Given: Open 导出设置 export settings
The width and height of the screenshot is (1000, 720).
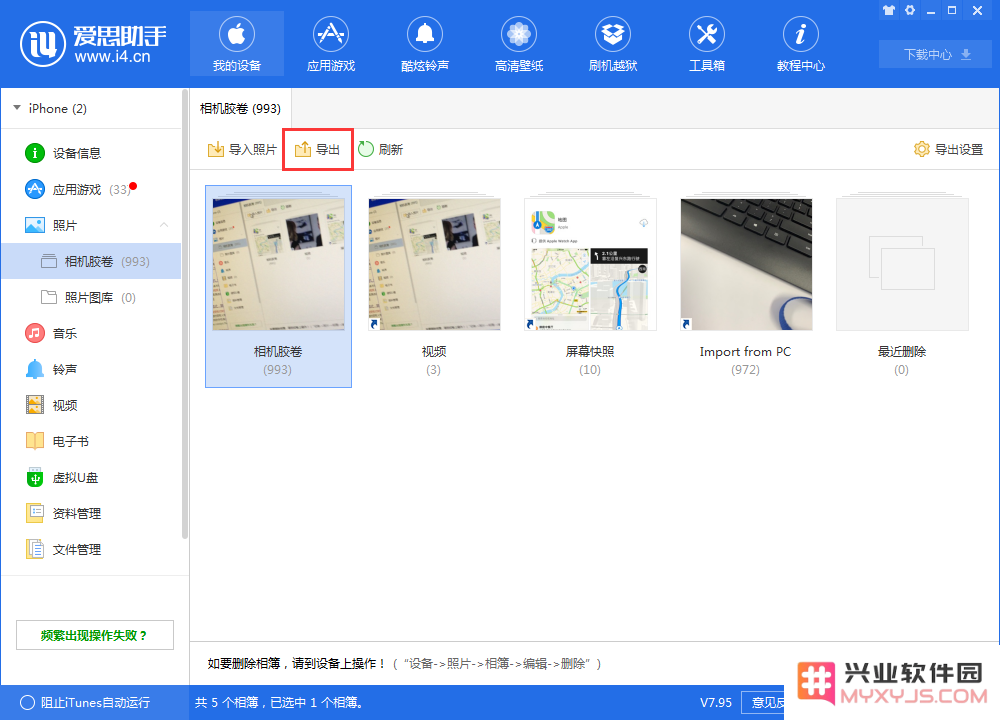Looking at the screenshot, I should (948, 149).
